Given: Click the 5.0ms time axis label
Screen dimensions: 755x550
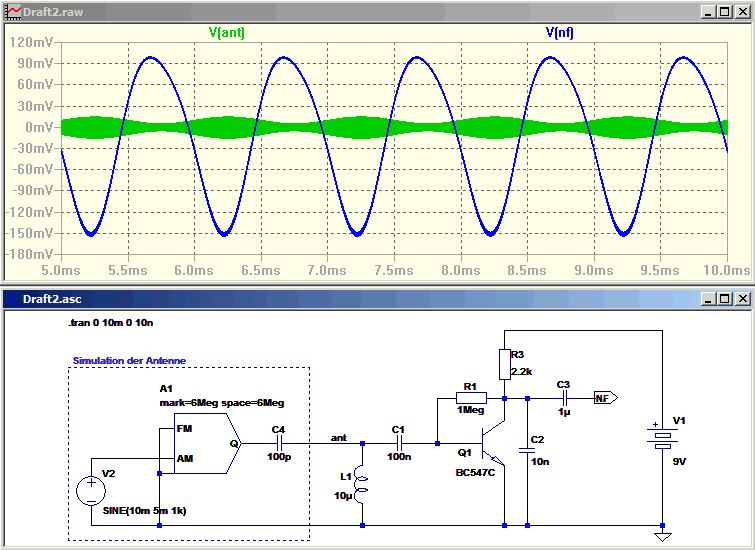Looking at the screenshot, I should pyautogui.click(x=61, y=270).
